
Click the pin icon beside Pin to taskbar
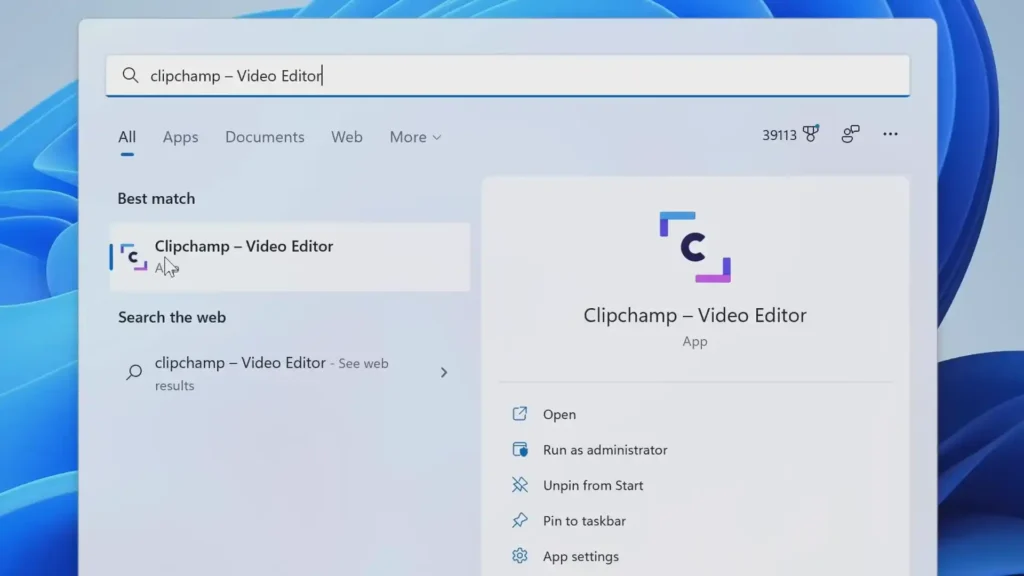pyautogui.click(x=520, y=520)
